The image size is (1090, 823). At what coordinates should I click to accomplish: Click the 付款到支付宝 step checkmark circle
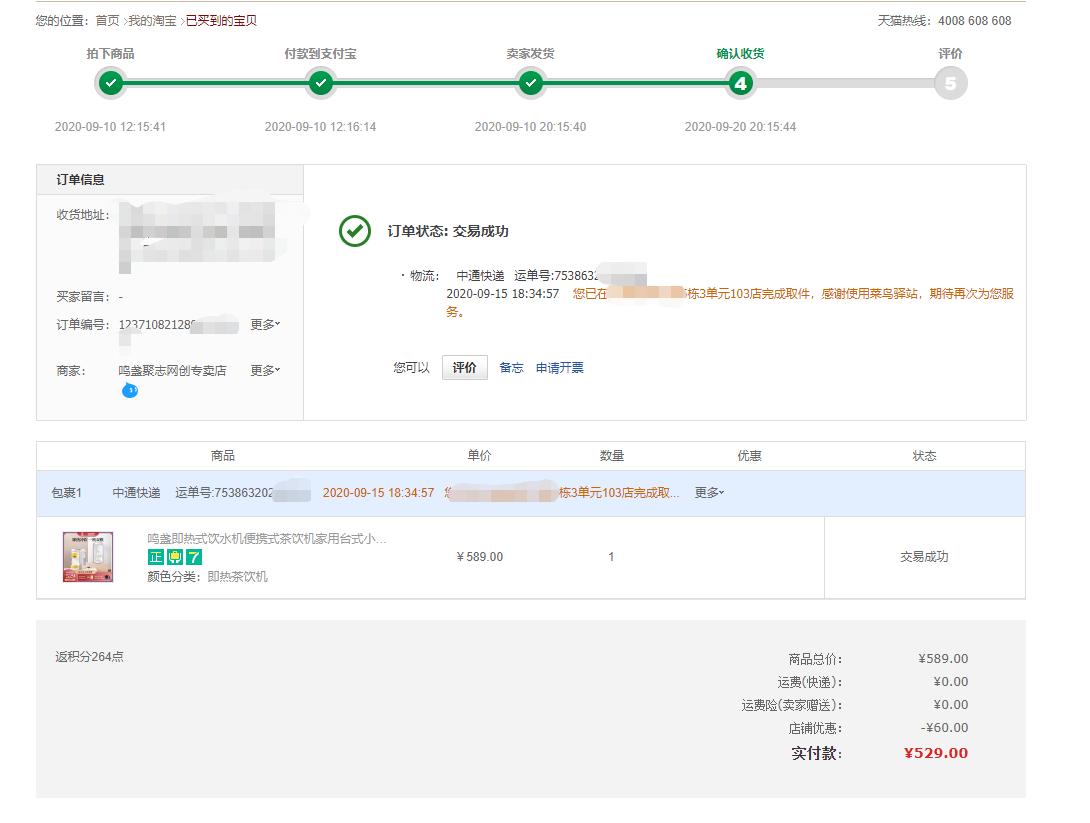point(320,83)
